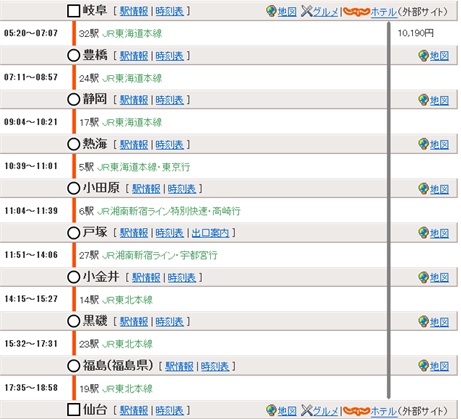Screen dimensions: 461x419
Task: Open 時刻表 link for 熱海 station
Action: pos(170,145)
